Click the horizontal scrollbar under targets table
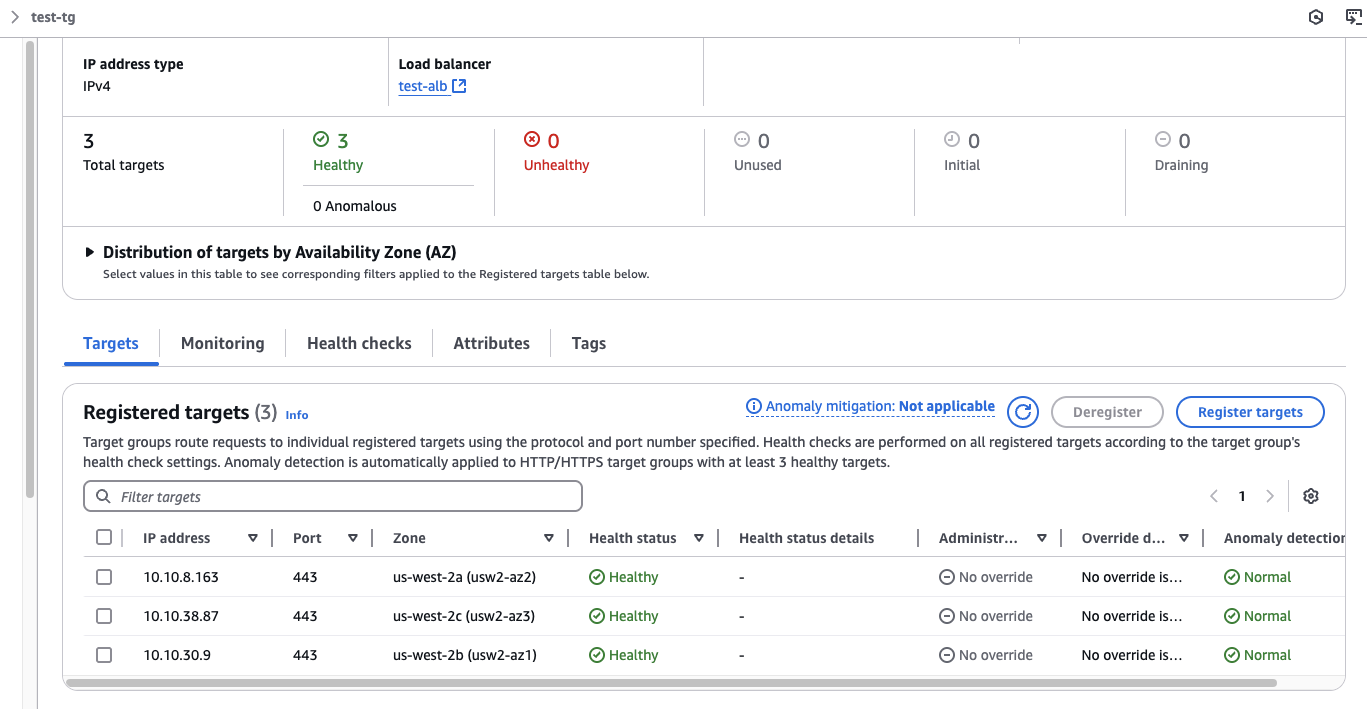The image size is (1367, 709). click(x=670, y=683)
